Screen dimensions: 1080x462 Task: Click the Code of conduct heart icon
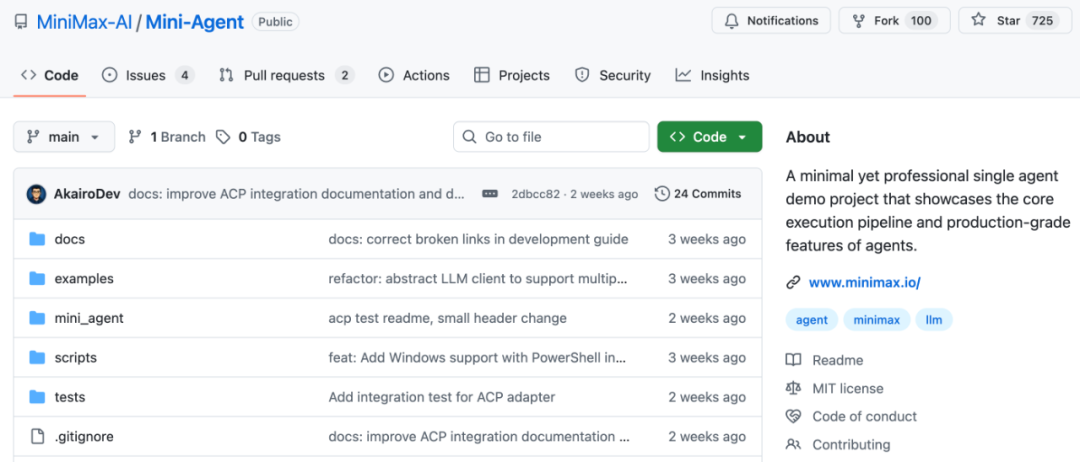(x=793, y=416)
